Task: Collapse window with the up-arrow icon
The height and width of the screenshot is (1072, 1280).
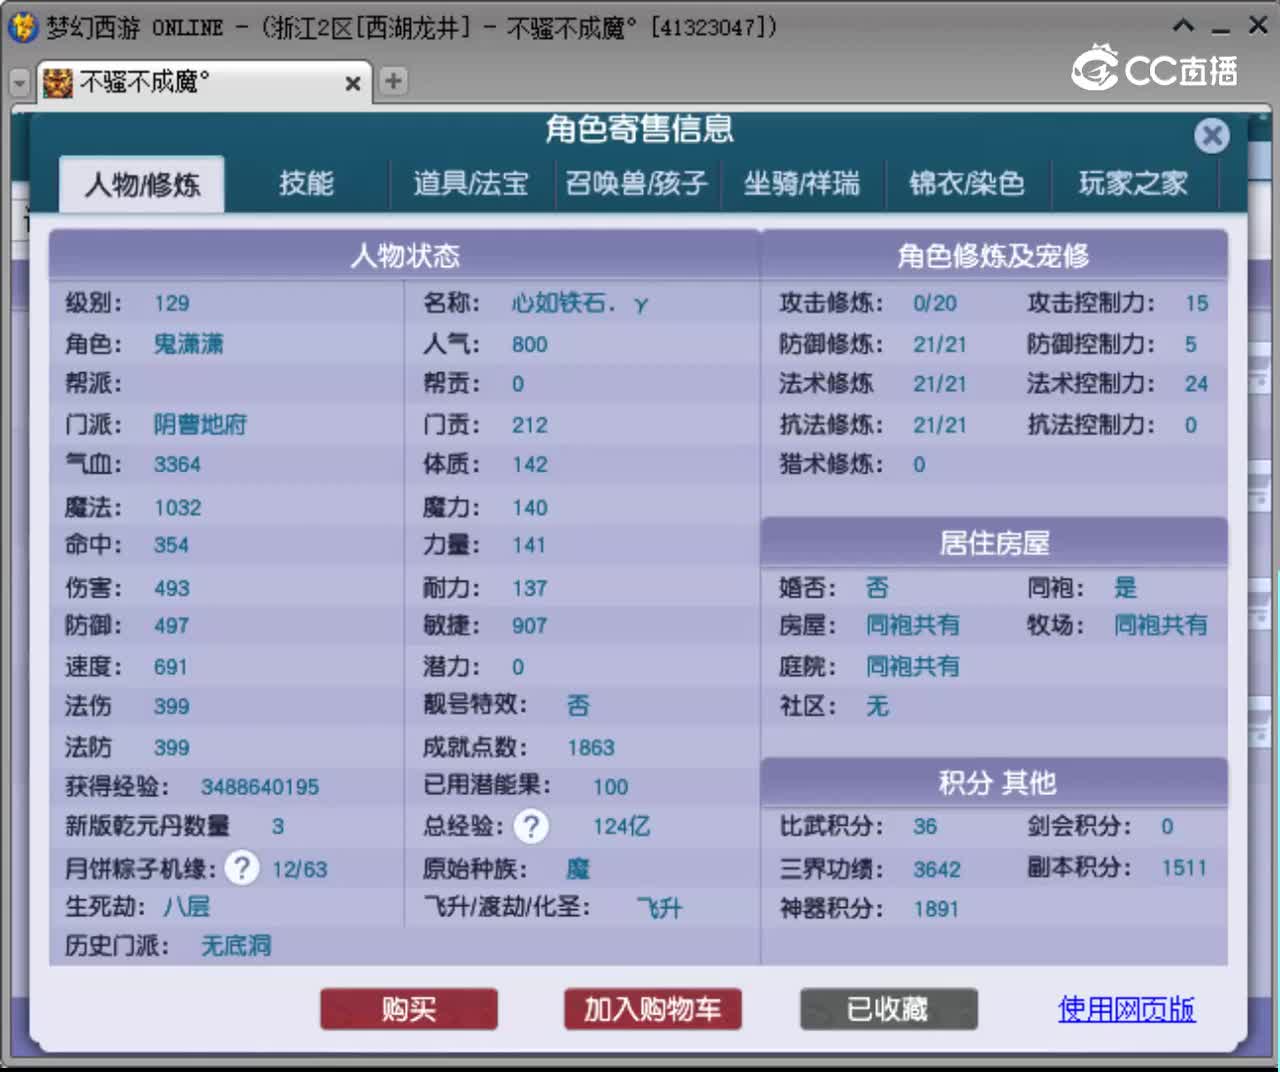Action: (1183, 25)
